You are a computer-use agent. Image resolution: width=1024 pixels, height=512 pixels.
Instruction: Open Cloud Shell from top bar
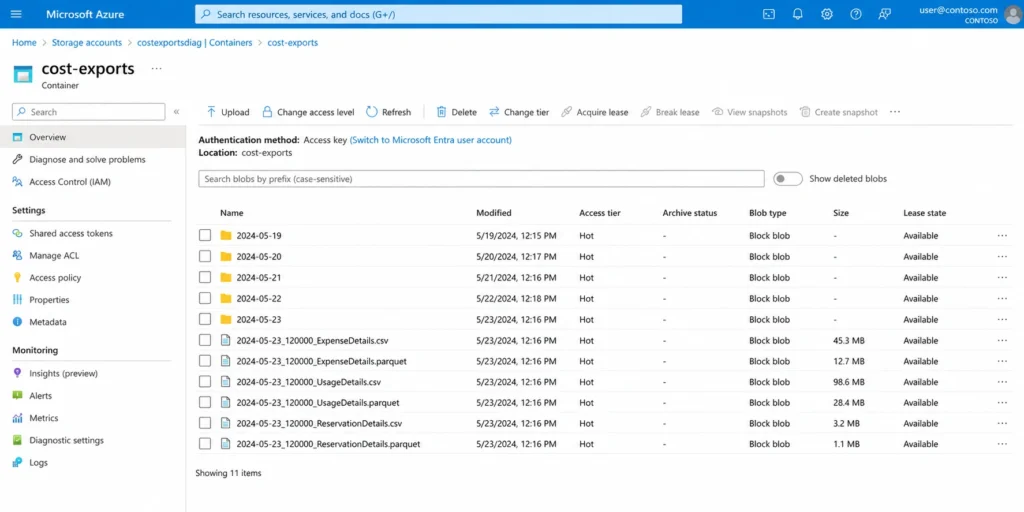(769, 14)
